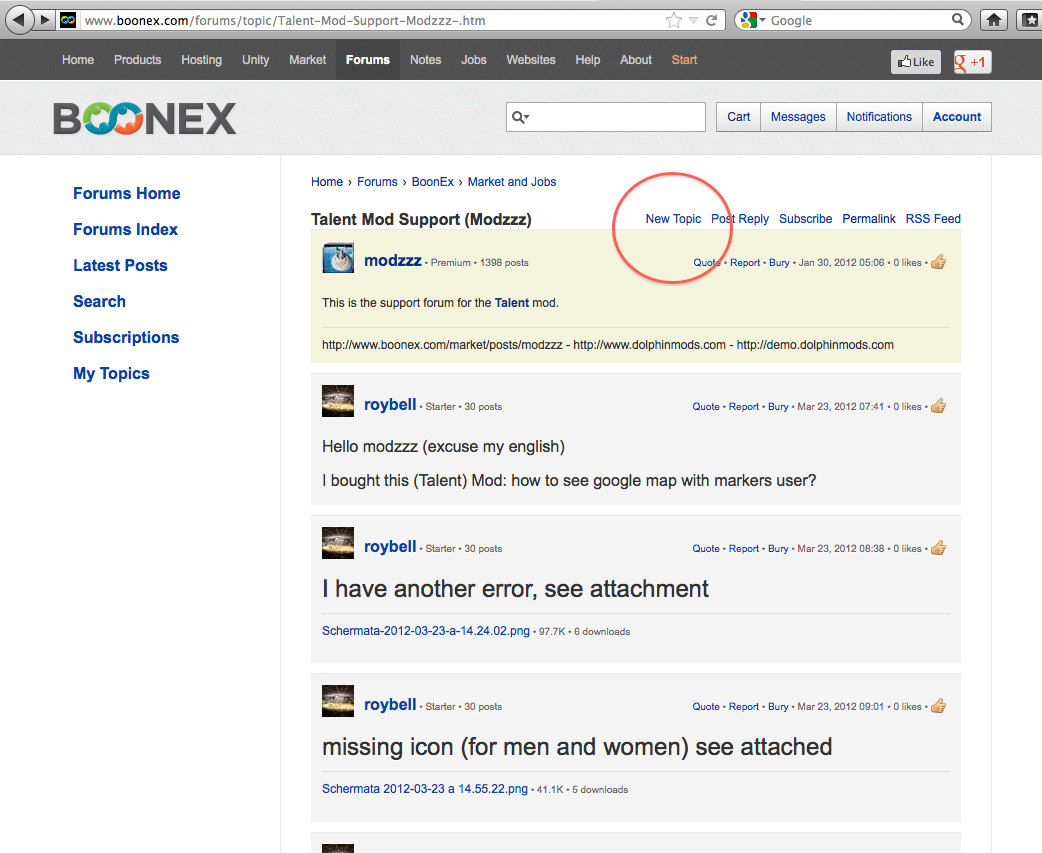Open modzzz's avatar thumbnail

coord(338,258)
